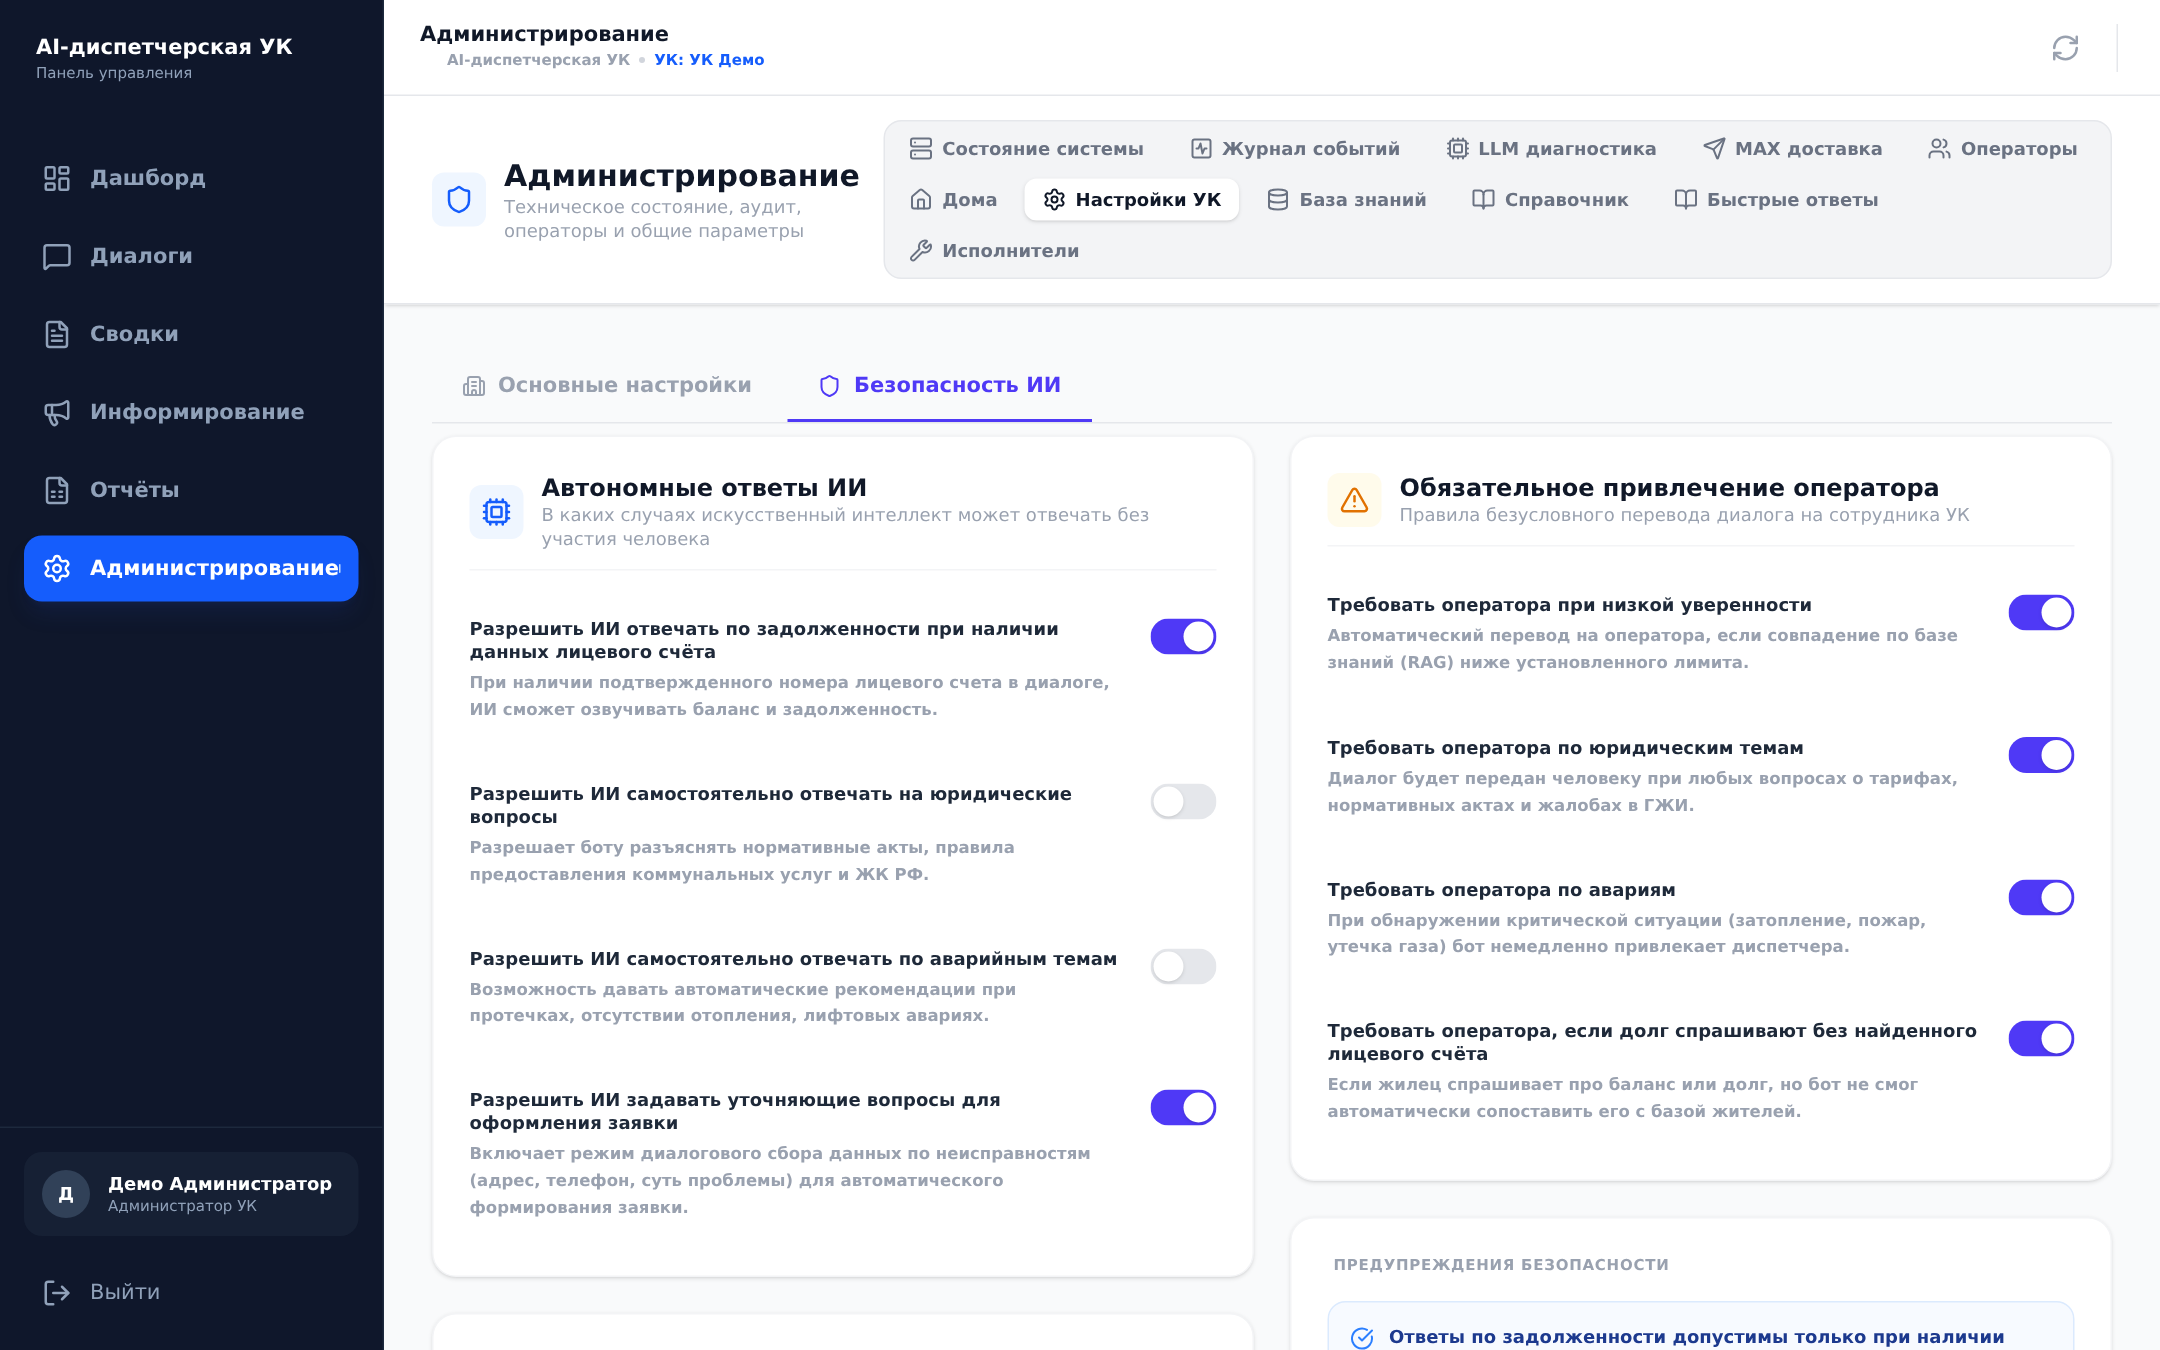
Task: Click the УК: УК Демо breadcrumb link
Action: click(x=709, y=60)
